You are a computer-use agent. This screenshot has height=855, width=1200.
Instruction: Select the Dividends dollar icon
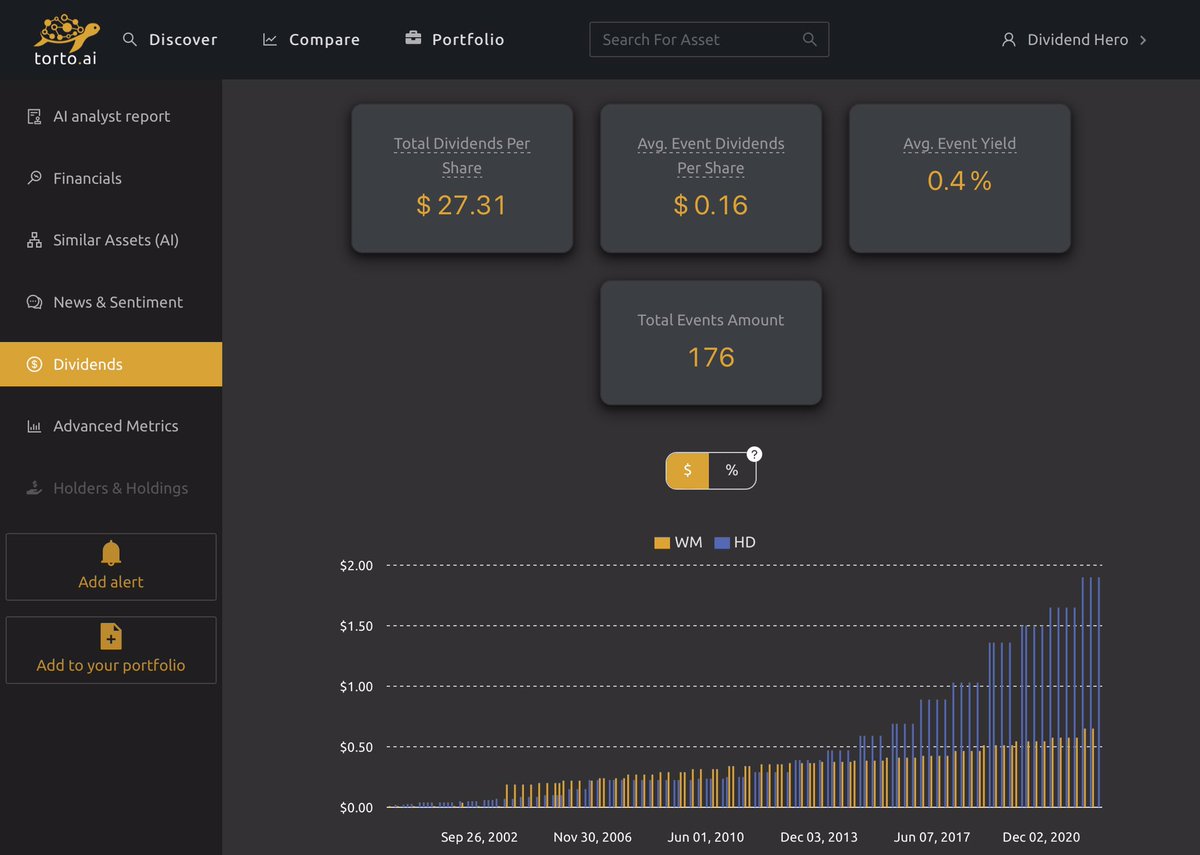point(32,364)
